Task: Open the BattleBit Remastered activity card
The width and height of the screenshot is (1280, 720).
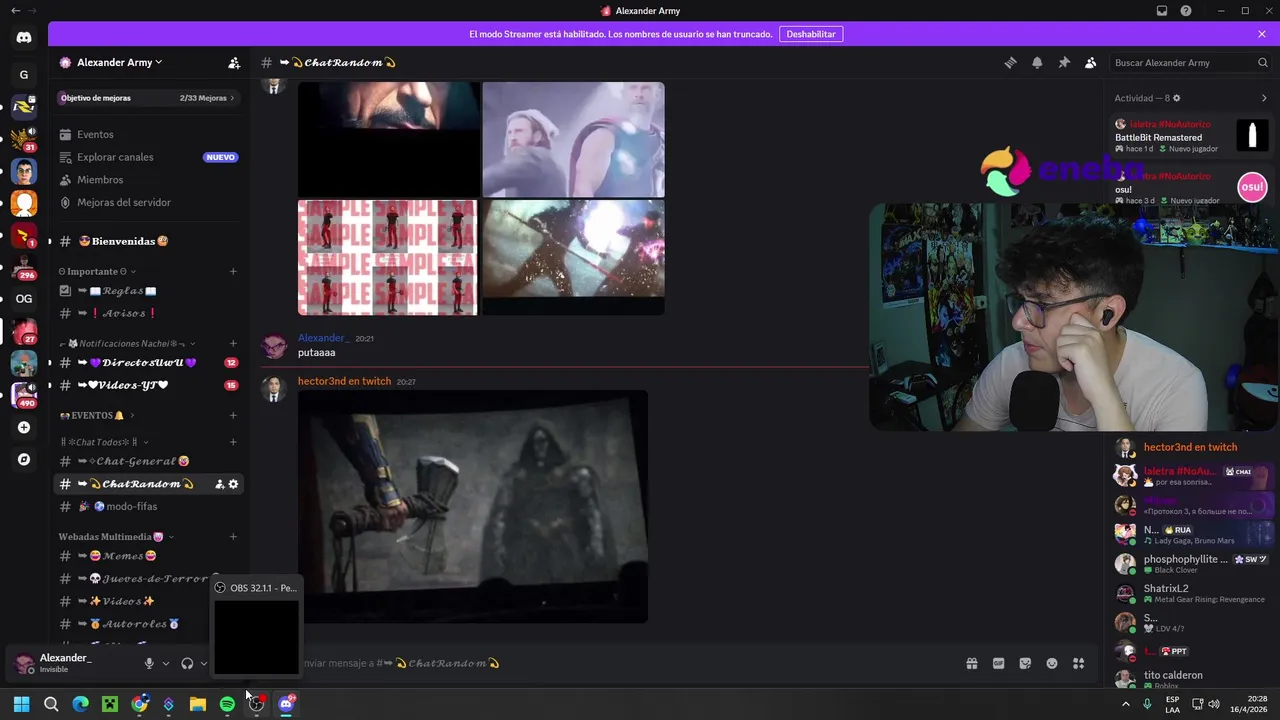Action: point(1192,136)
